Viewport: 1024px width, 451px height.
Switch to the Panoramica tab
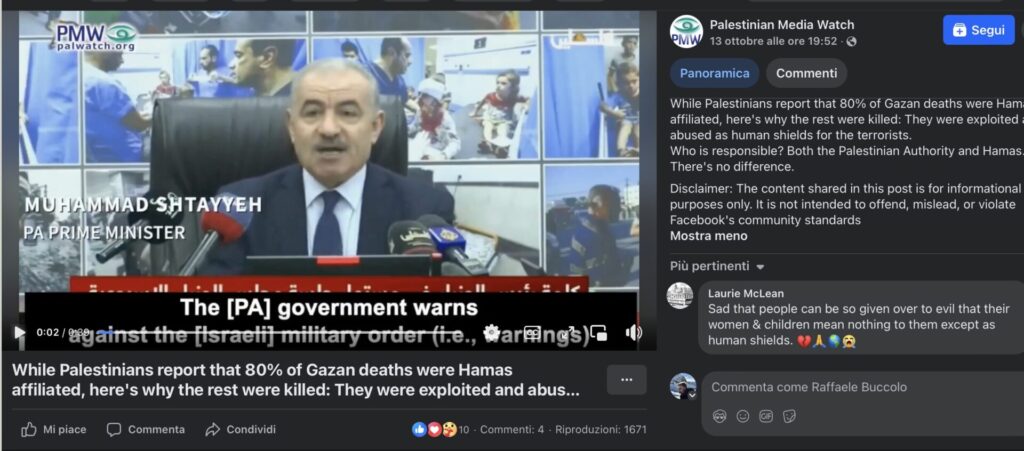[714, 73]
